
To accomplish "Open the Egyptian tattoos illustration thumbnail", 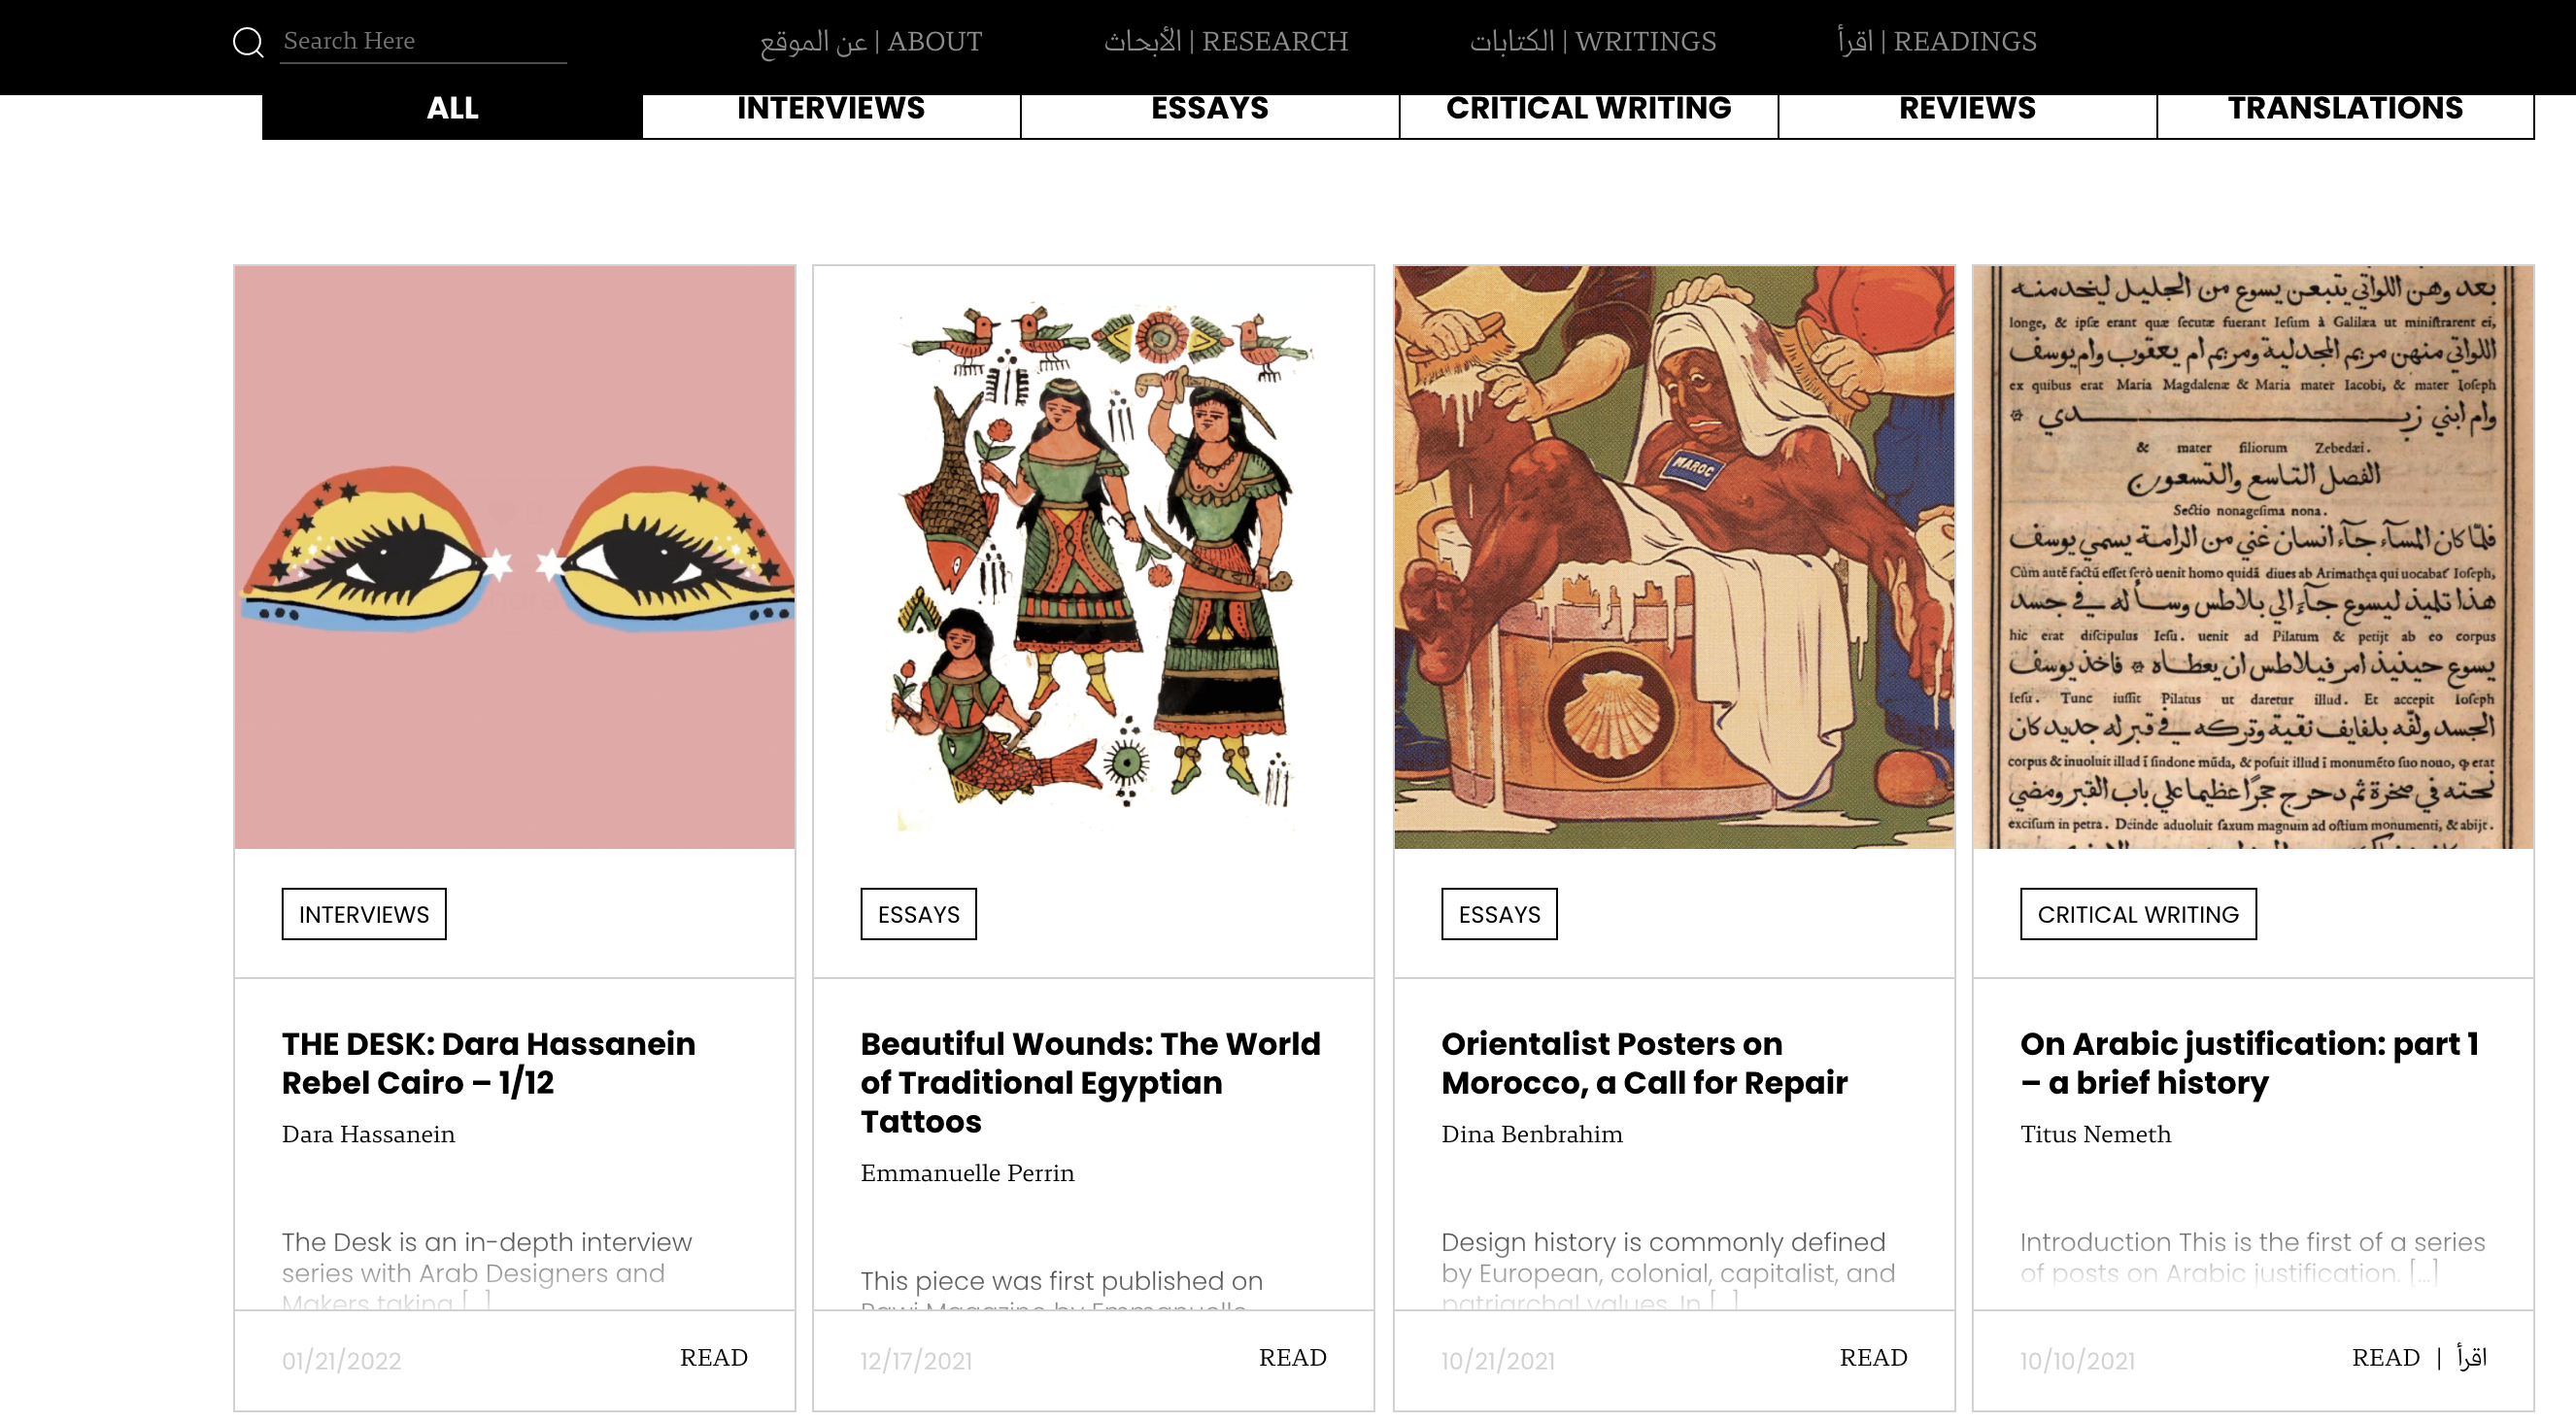I will [1094, 557].
